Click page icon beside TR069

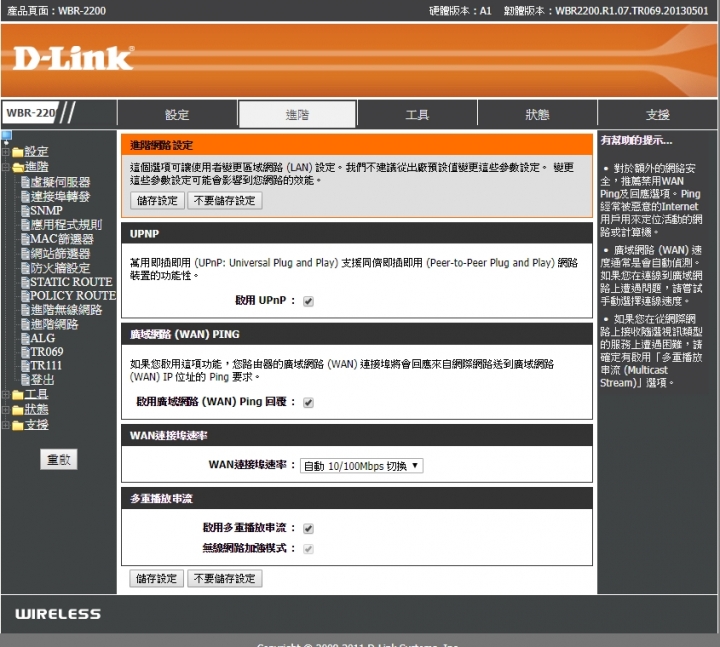[26, 352]
